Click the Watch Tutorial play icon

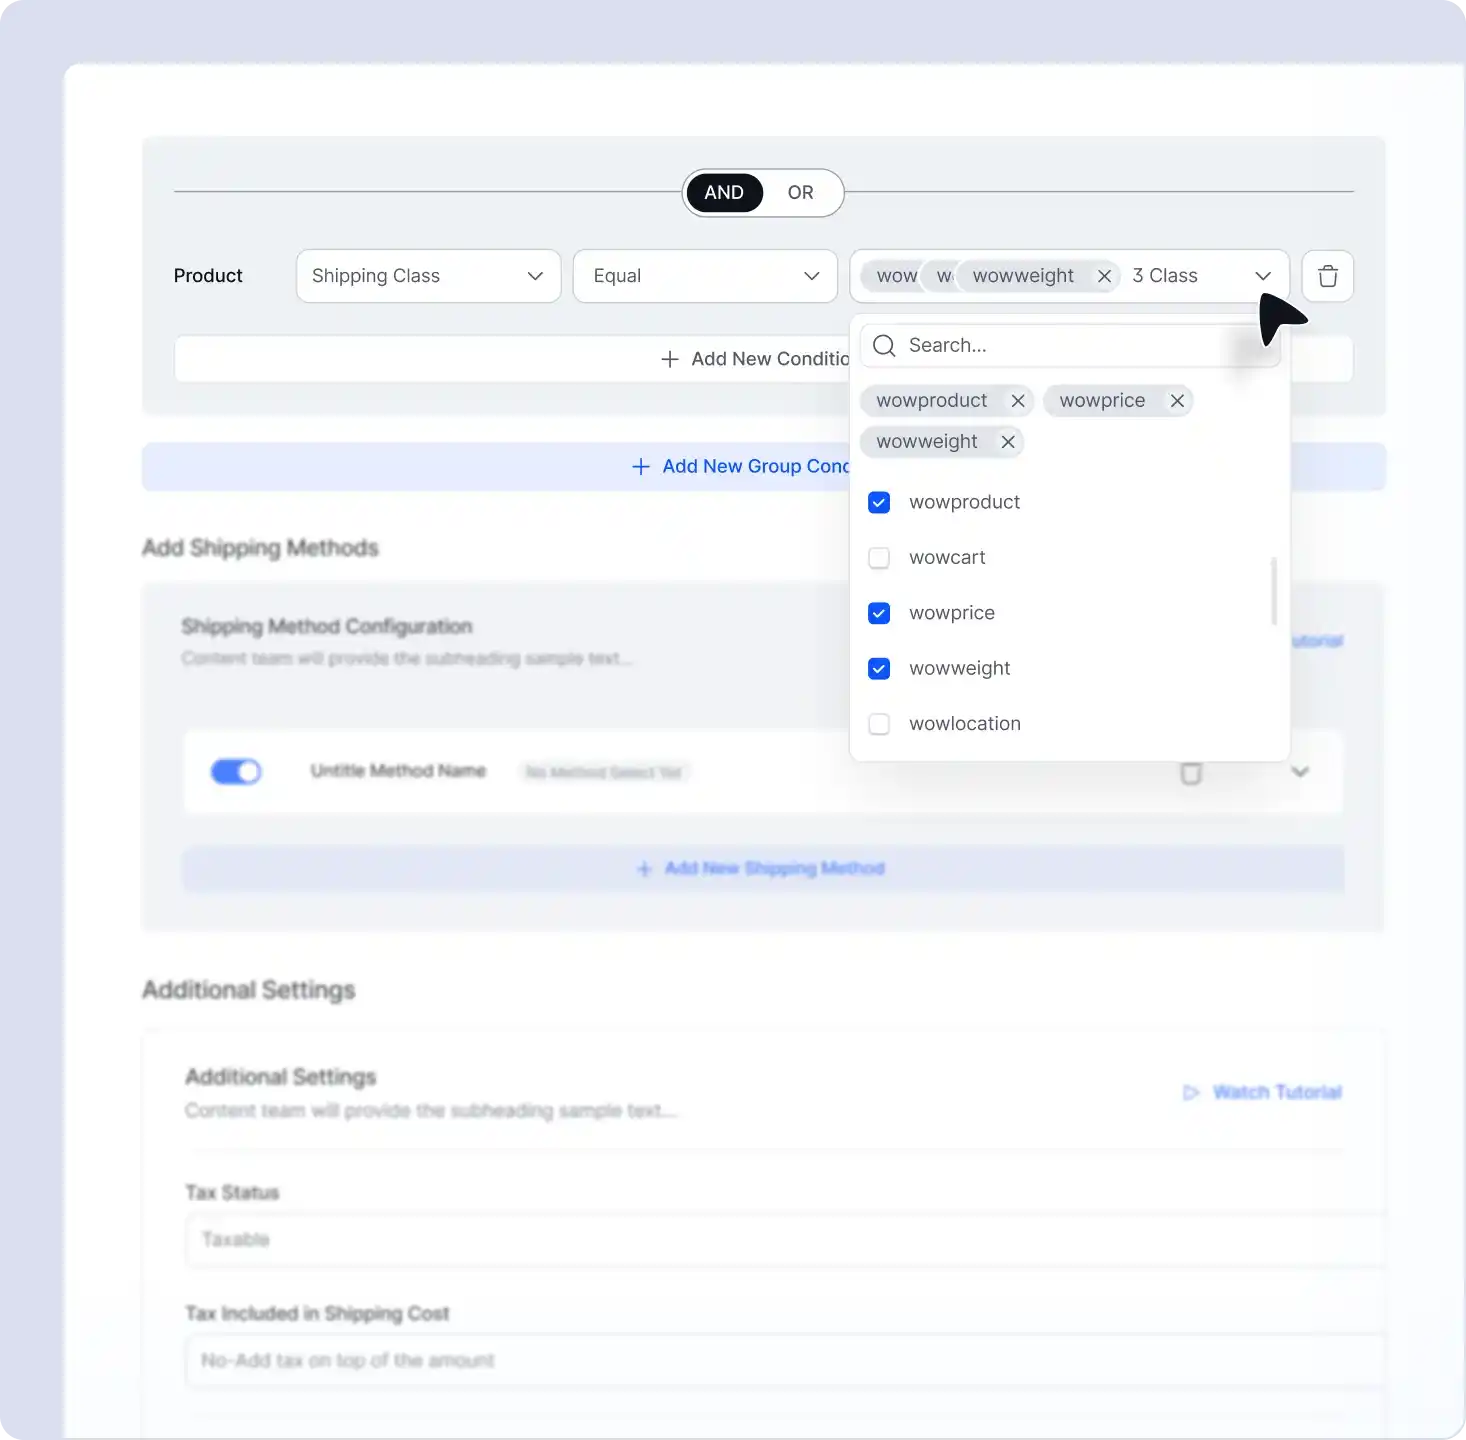click(1190, 1092)
